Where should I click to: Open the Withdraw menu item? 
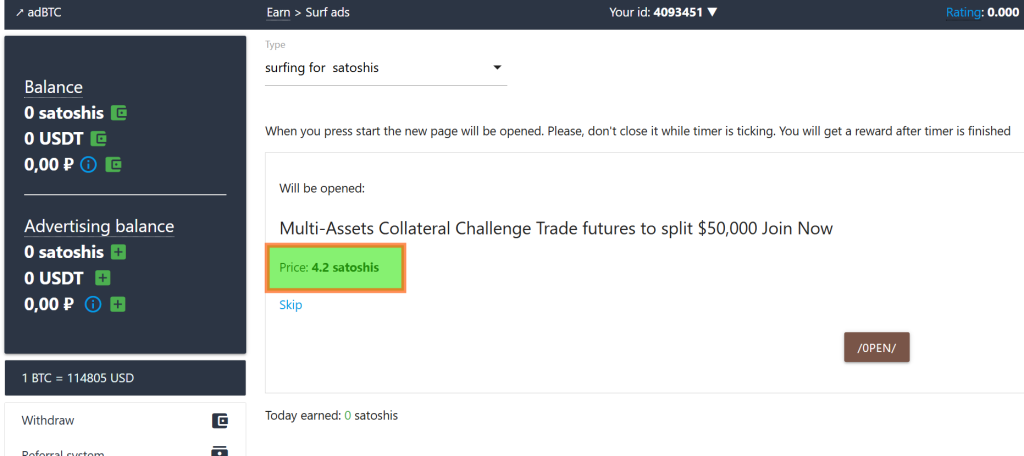[125, 421]
